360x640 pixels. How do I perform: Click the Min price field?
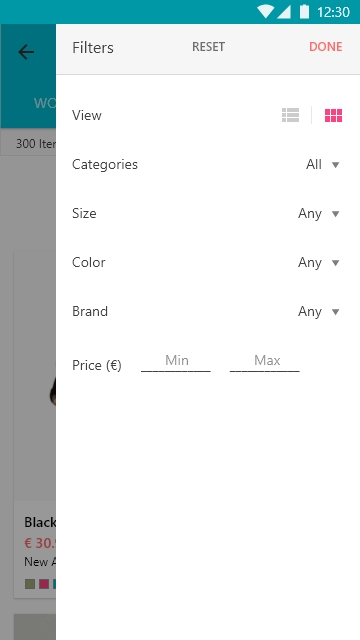pyautogui.click(x=176, y=362)
